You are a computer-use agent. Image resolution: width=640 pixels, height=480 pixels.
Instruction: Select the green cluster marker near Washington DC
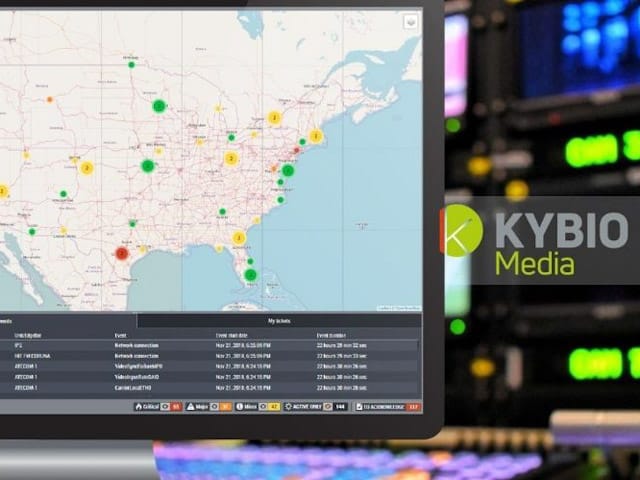pos(288,170)
